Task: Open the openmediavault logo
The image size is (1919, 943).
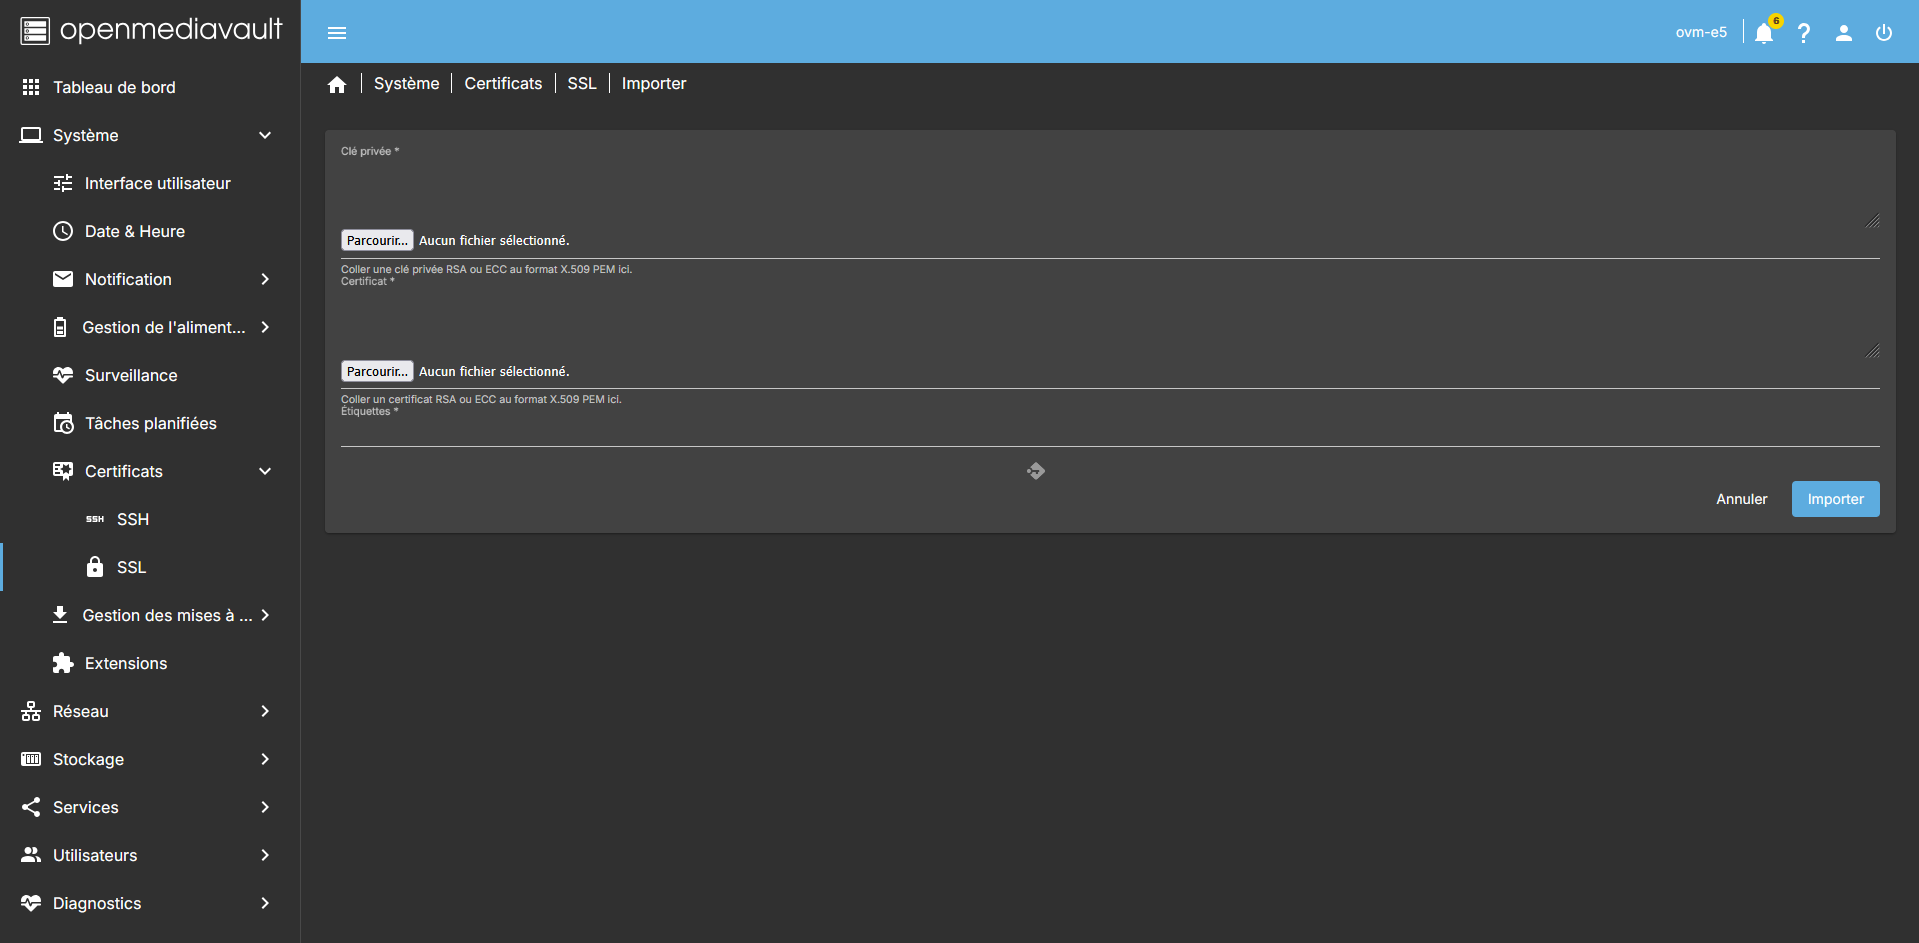Action: 151,31
